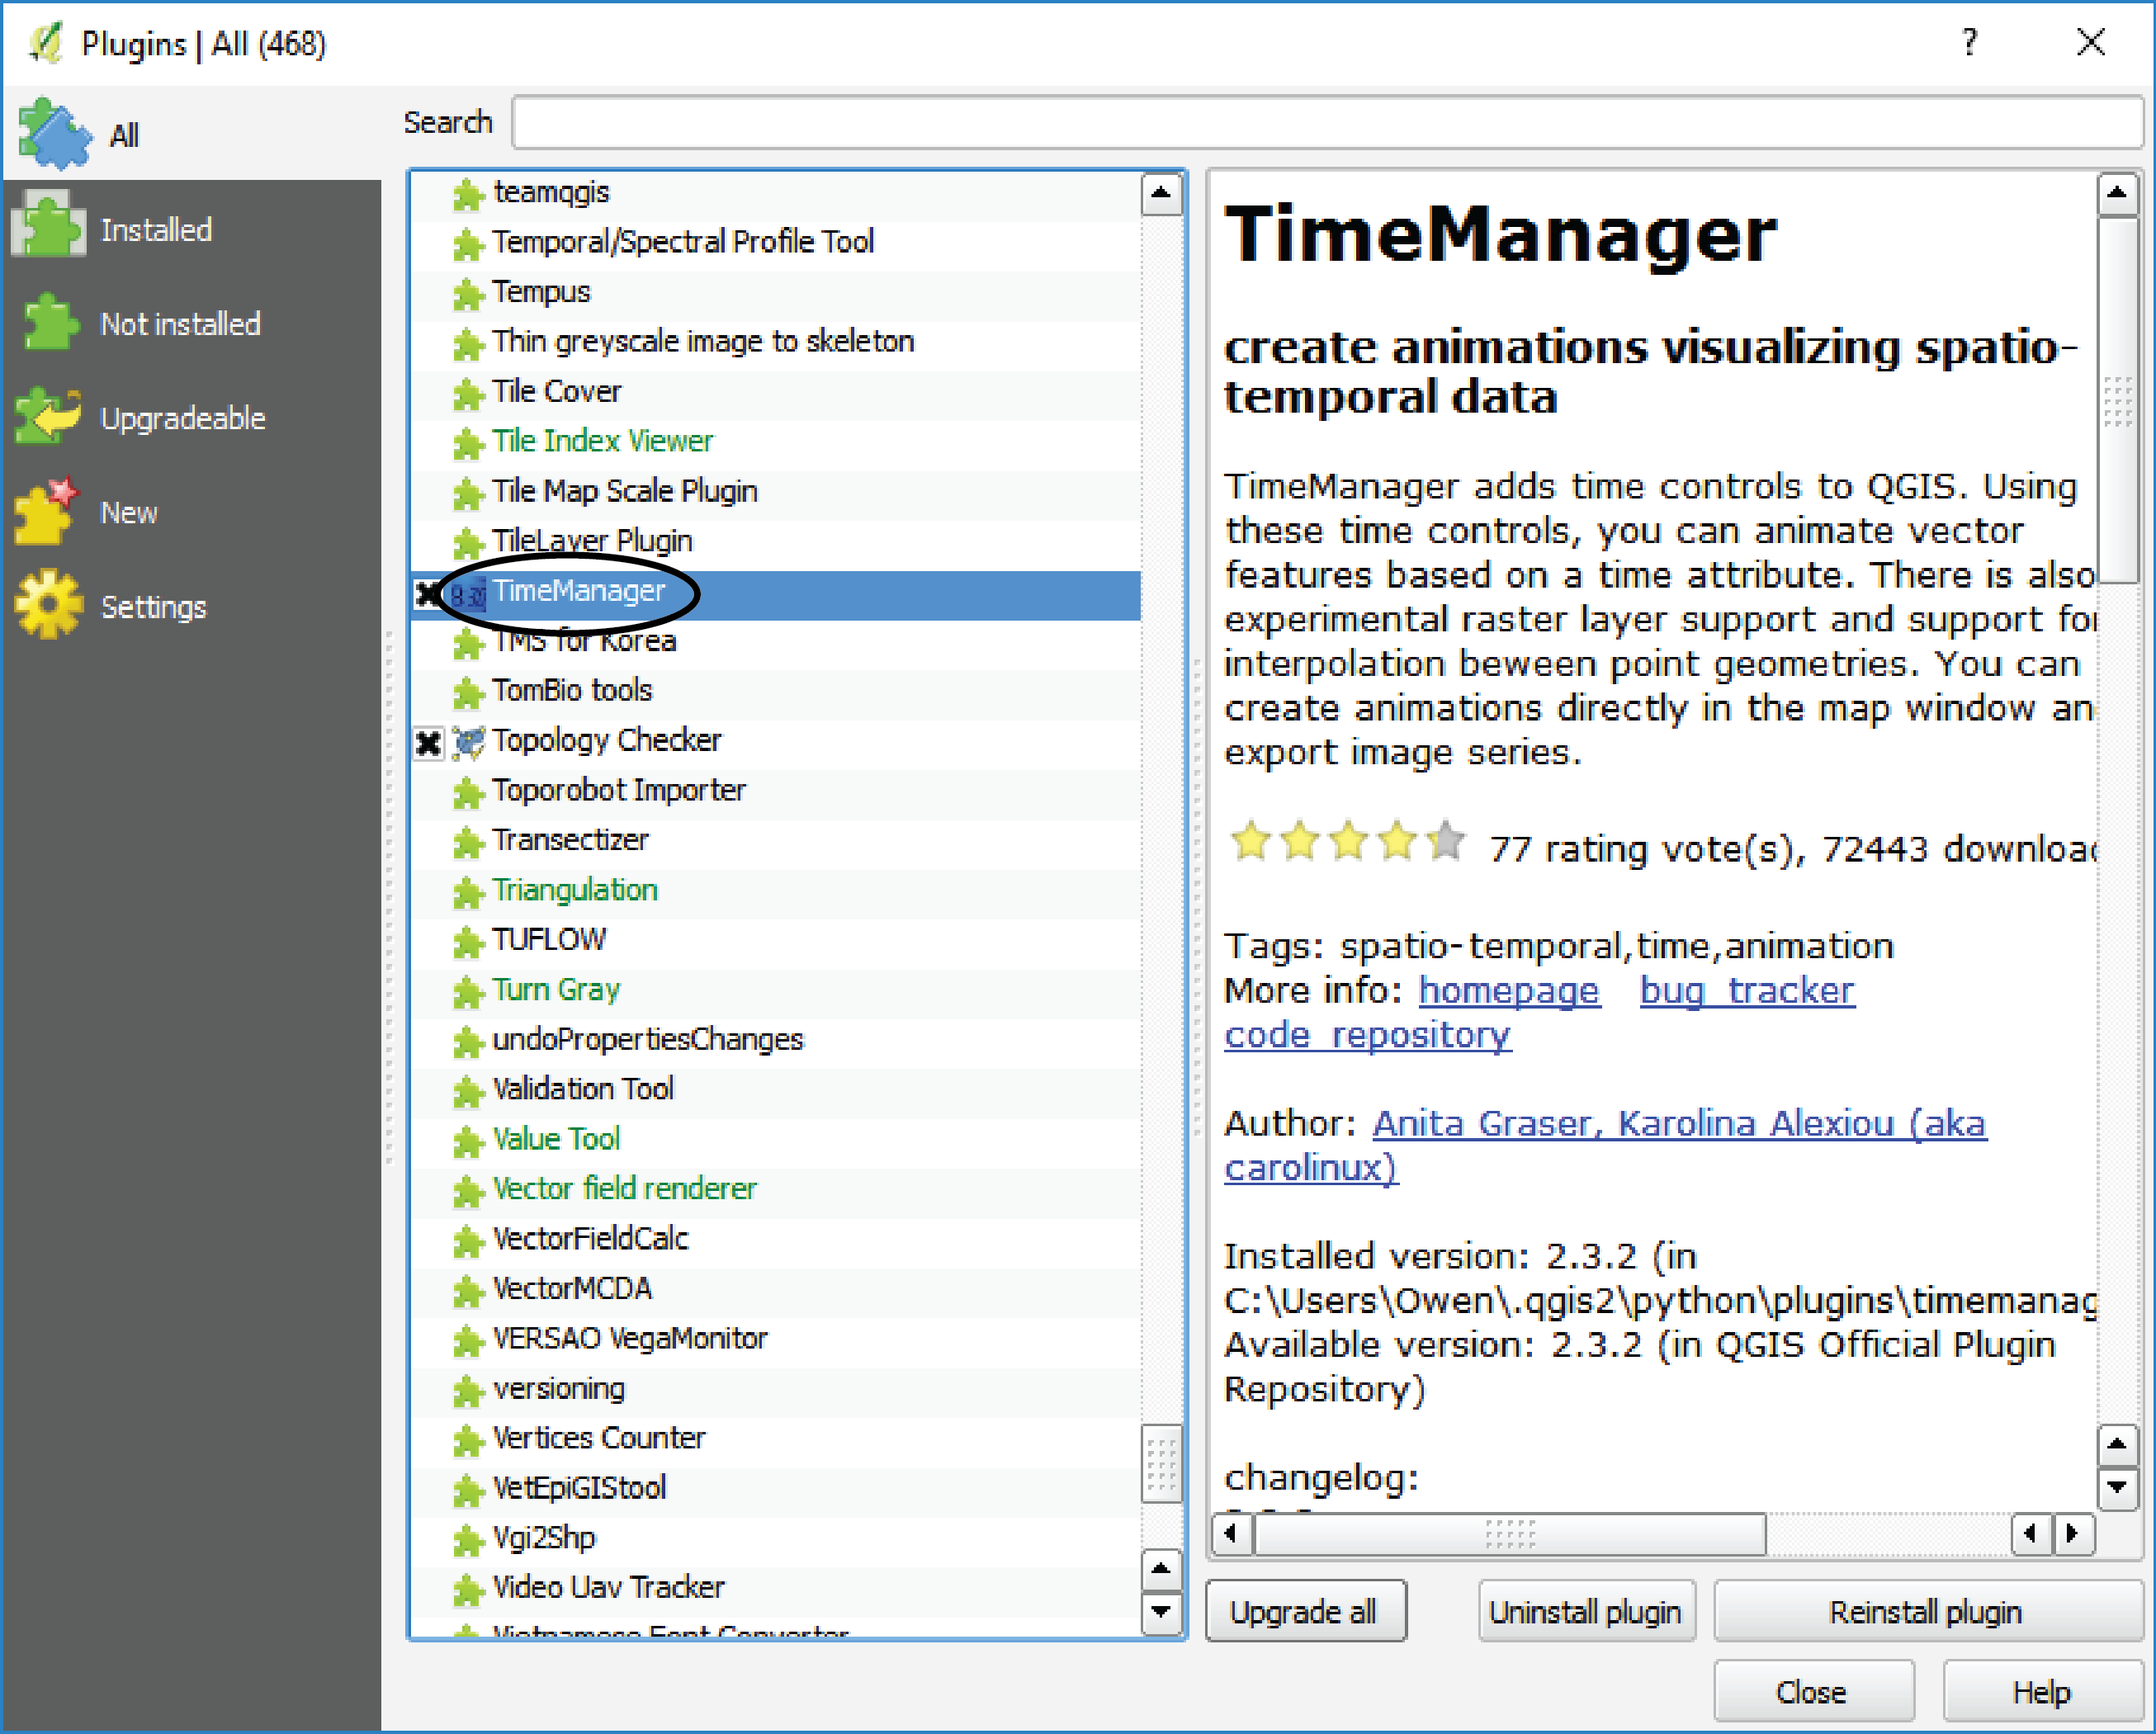2156x1734 pixels.
Task: Select VERSAO VegaMonitor plugin
Action: (776, 1339)
